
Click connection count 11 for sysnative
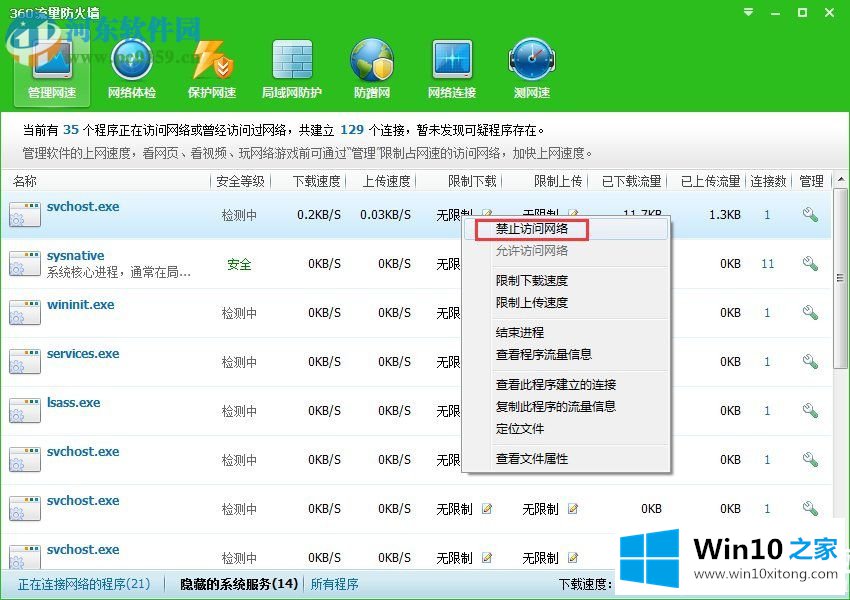click(x=768, y=264)
